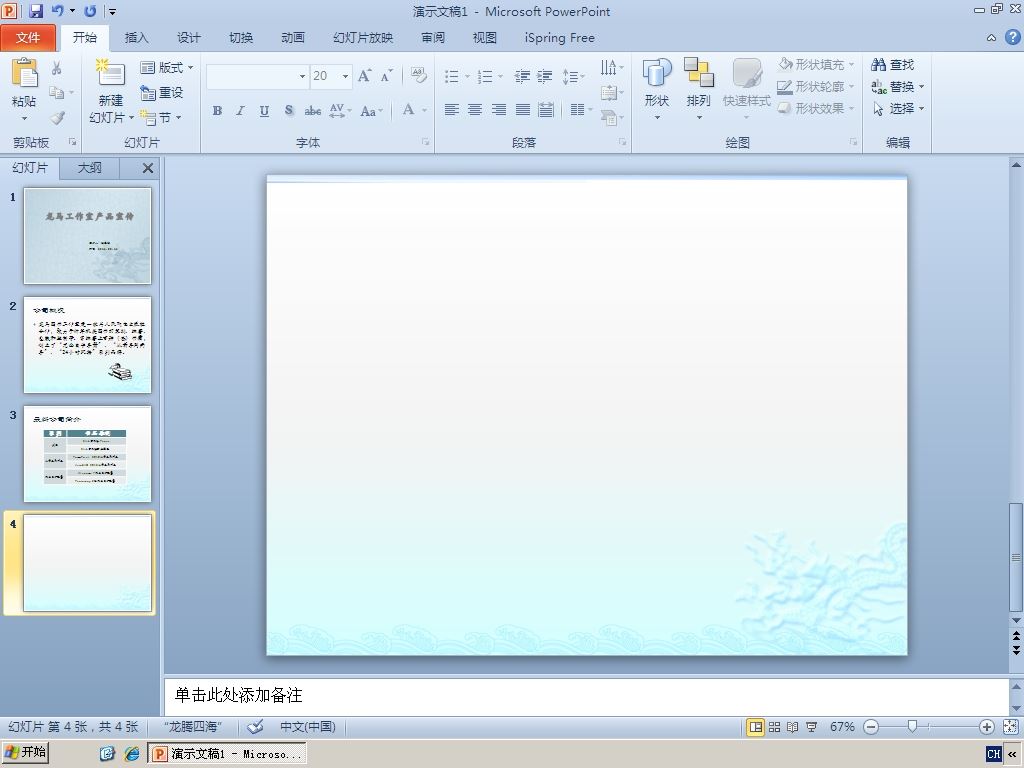
Task: Open line spacing dropdown
Action: tap(573, 76)
